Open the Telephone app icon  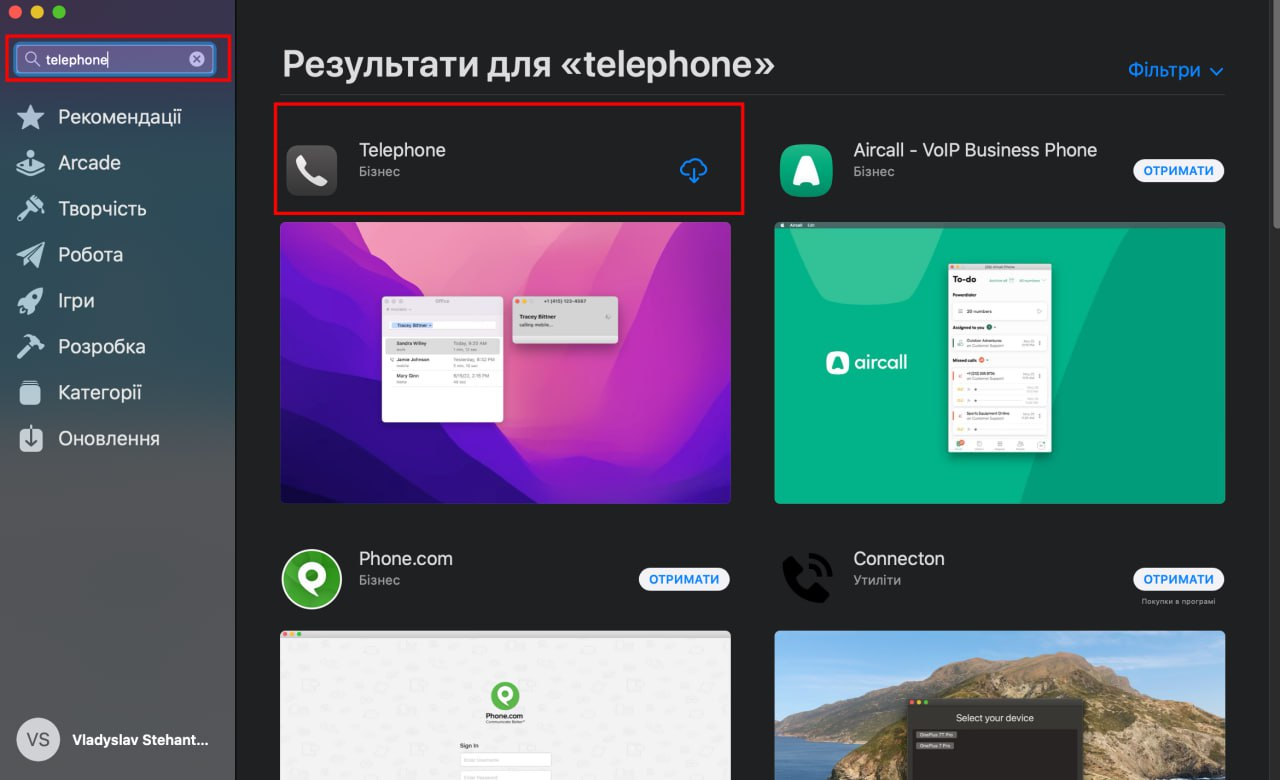[x=312, y=170]
